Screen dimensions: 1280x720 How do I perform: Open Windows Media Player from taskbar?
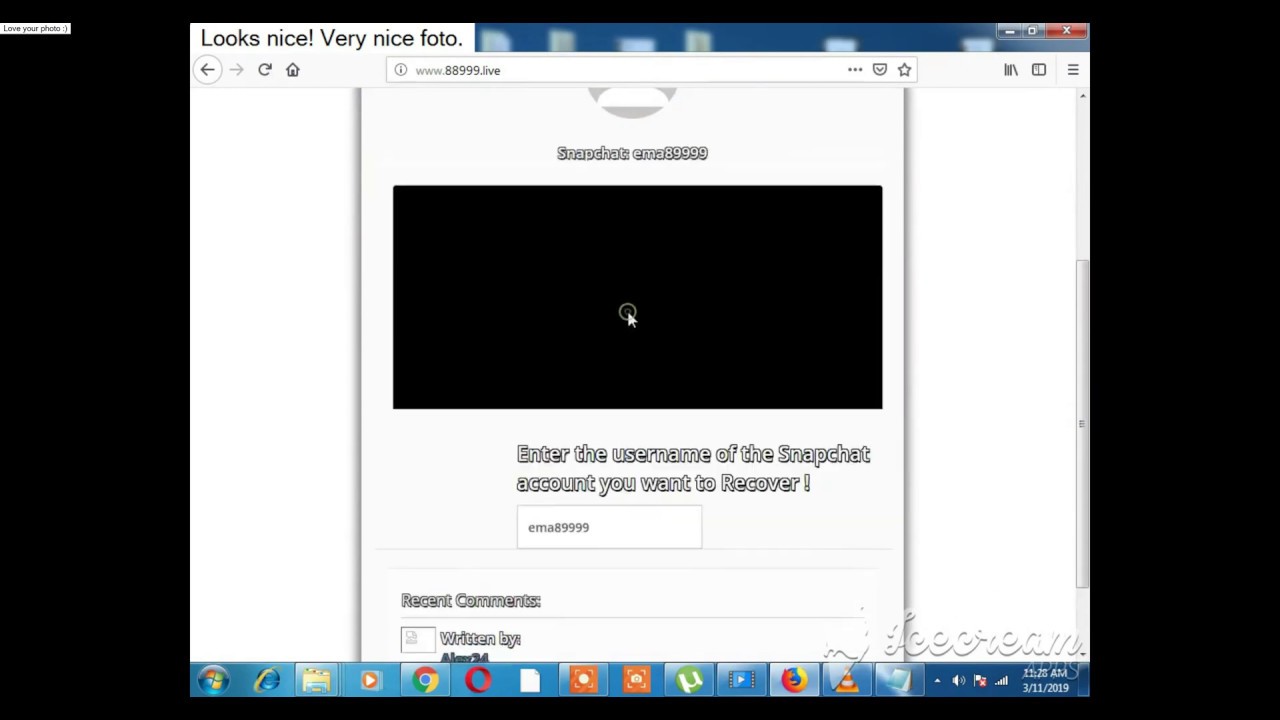click(x=370, y=681)
